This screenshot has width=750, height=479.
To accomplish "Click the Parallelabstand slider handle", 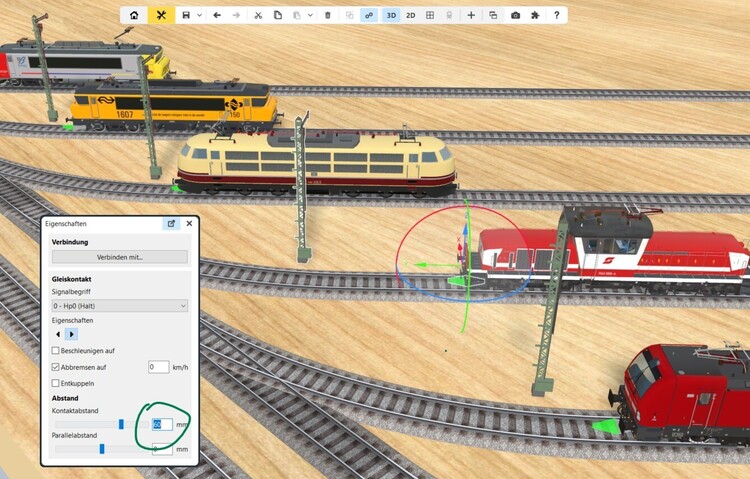I will click(x=101, y=449).
